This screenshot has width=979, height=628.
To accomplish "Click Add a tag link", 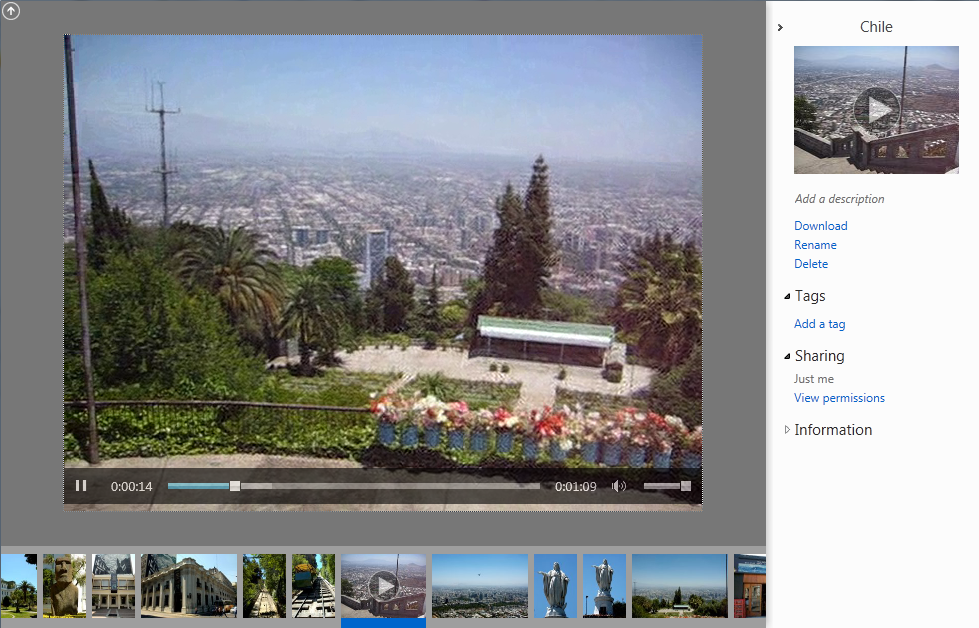I will click(819, 323).
